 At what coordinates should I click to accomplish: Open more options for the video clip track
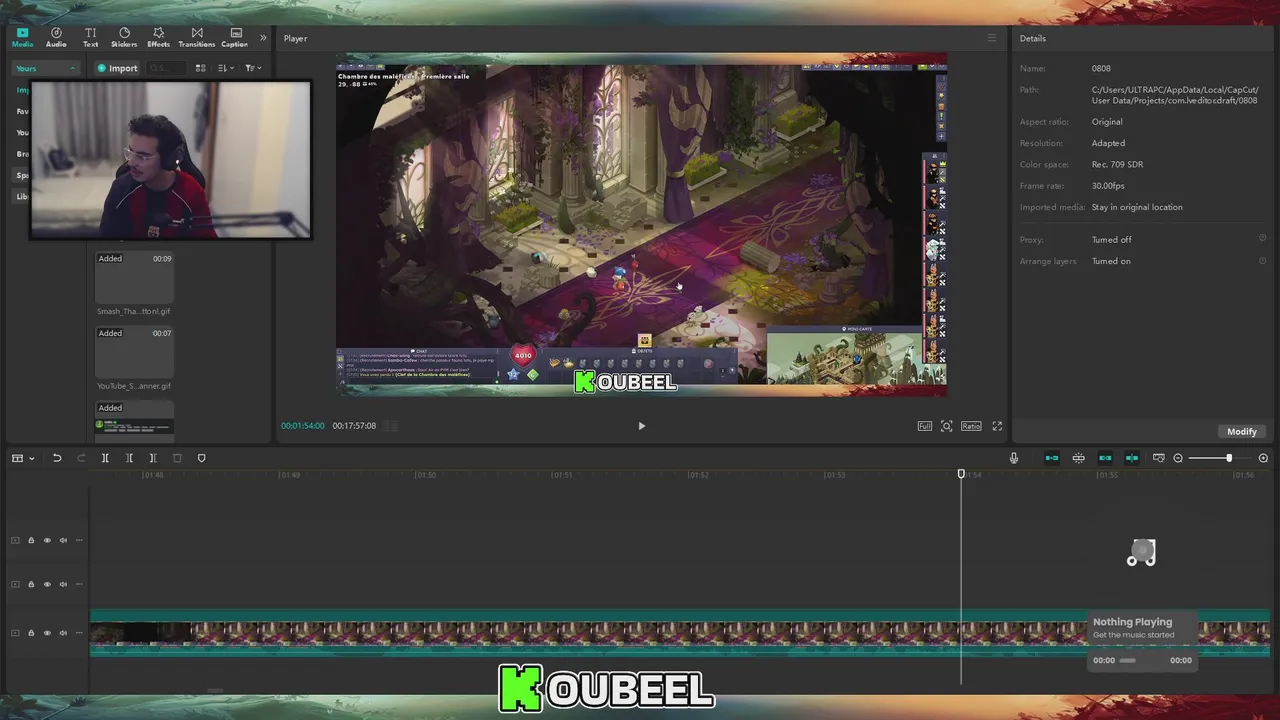tap(79, 632)
